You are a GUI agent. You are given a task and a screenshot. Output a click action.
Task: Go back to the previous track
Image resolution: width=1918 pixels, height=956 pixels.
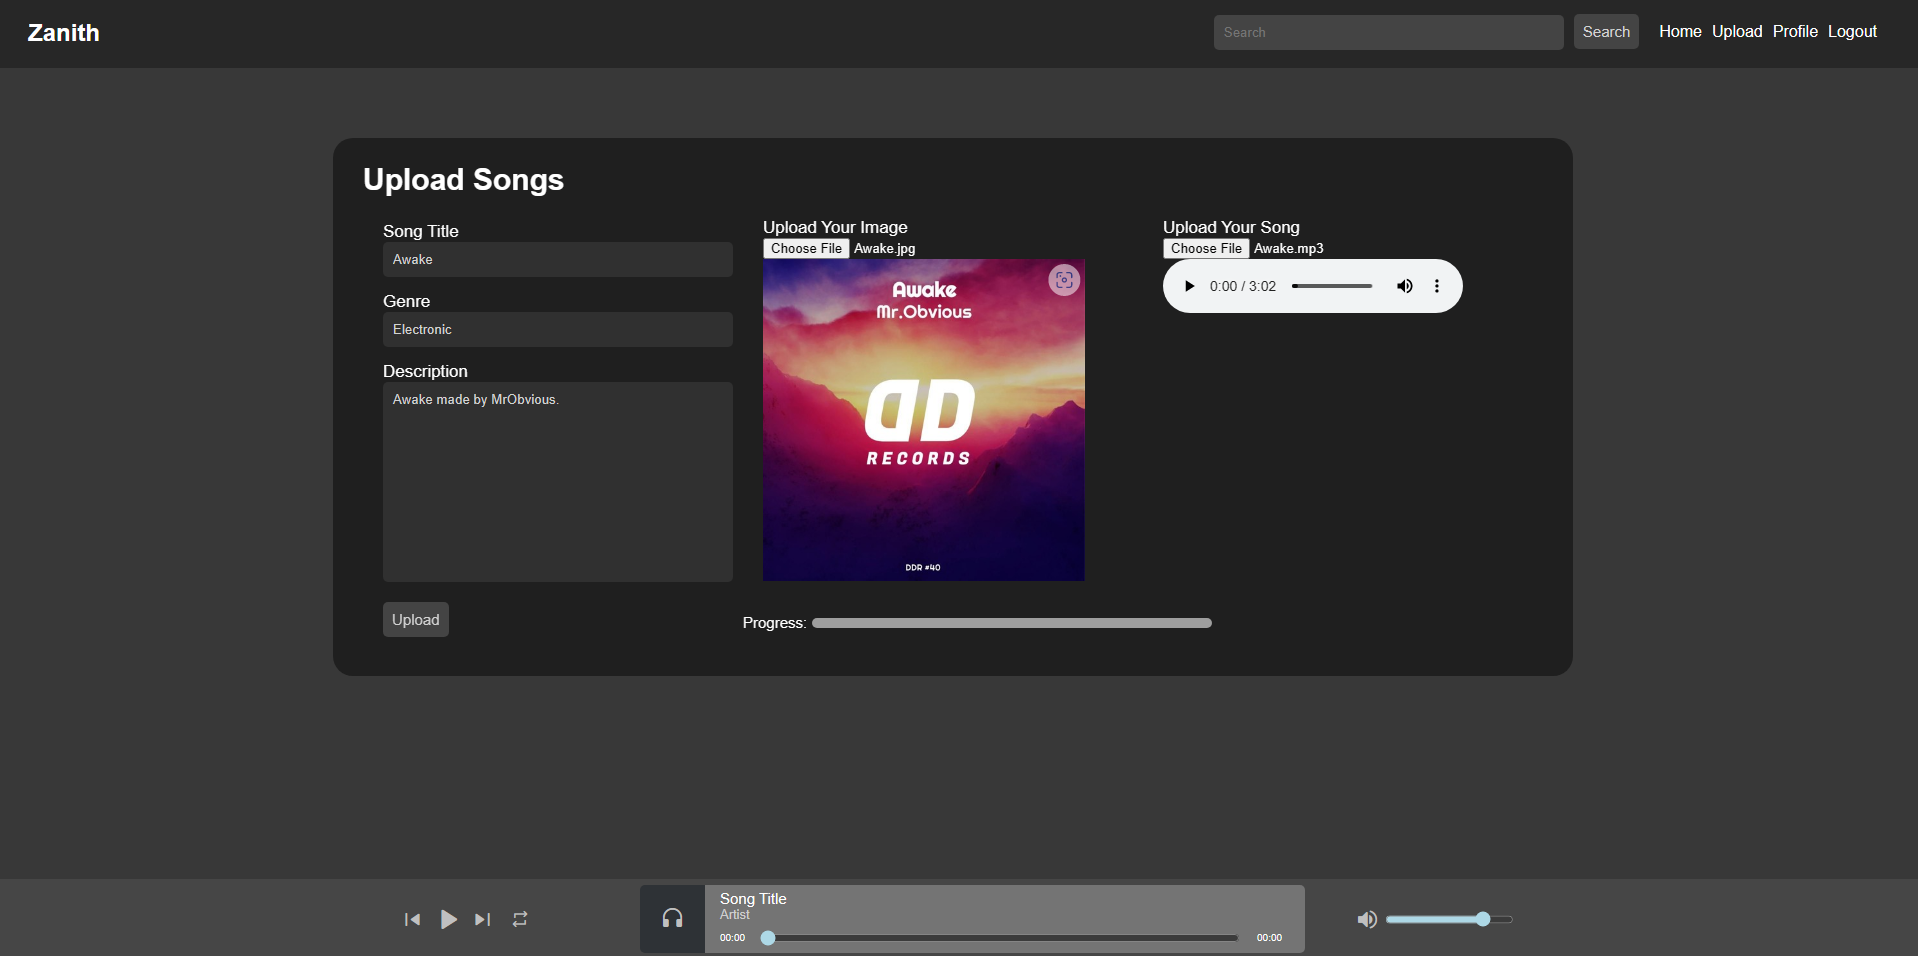coord(412,919)
